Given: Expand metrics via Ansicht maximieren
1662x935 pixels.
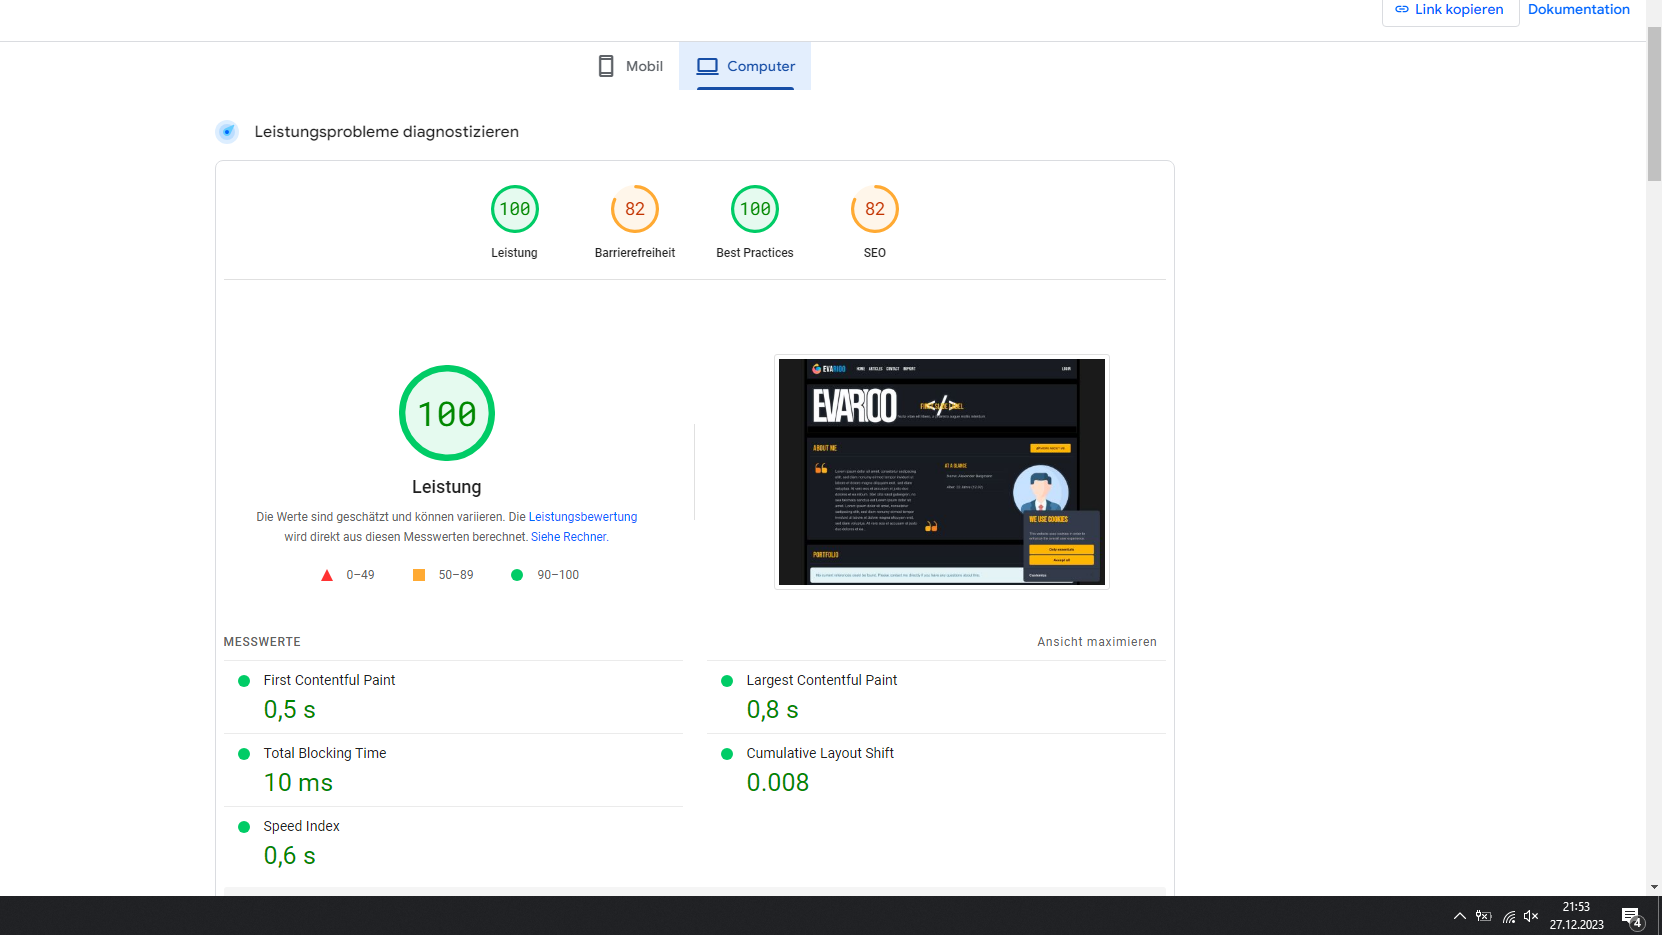Looking at the screenshot, I should pos(1096,642).
